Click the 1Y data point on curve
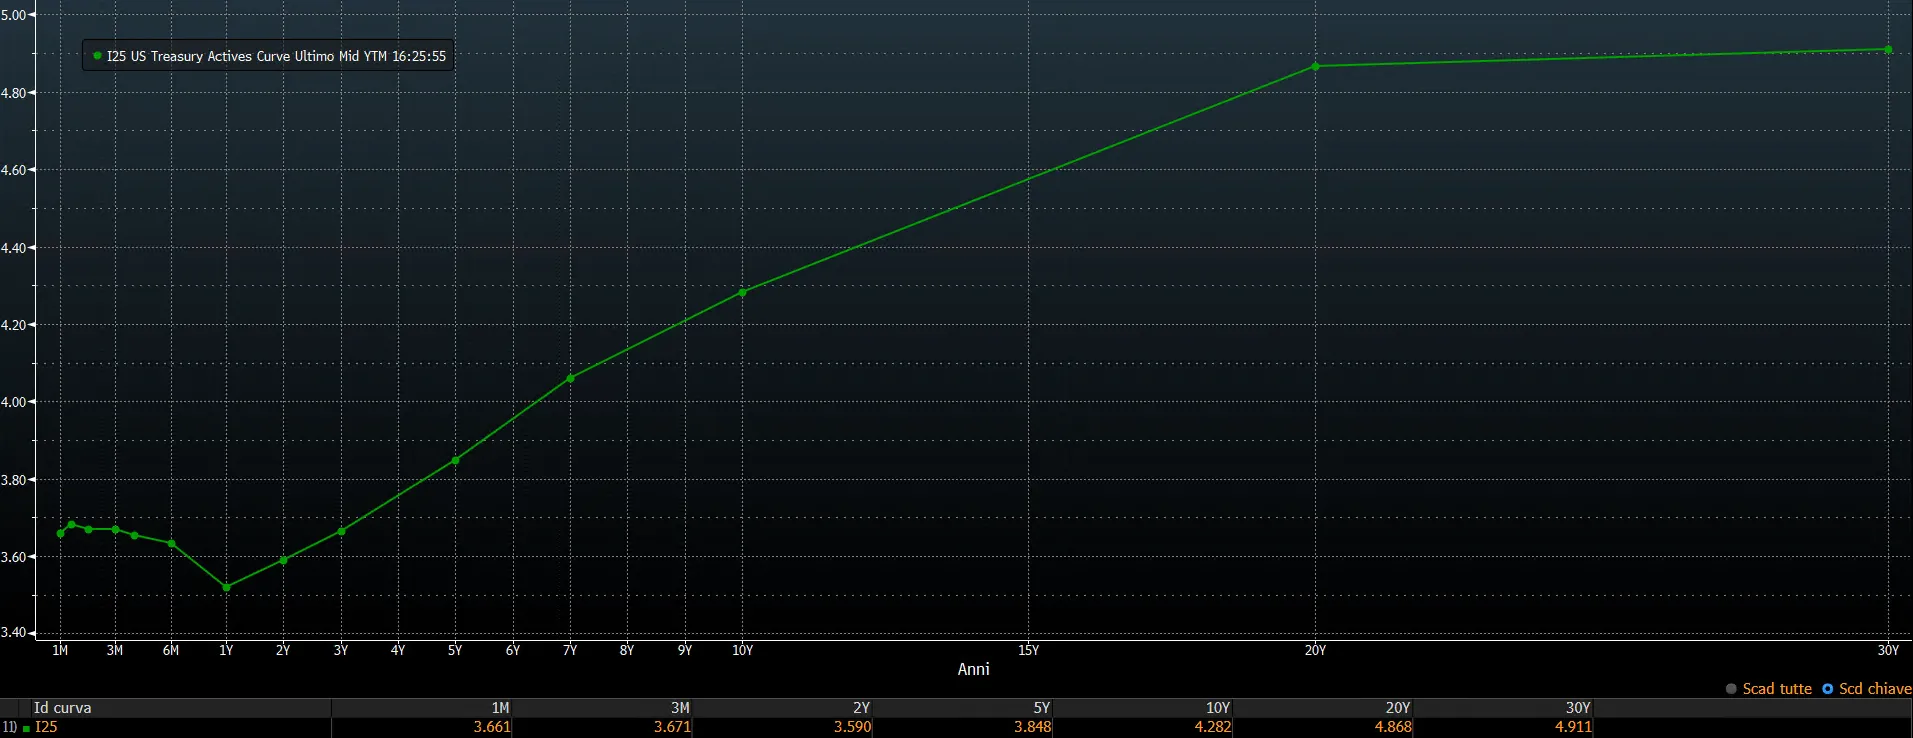Screen dimensions: 1913x738 [226, 588]
